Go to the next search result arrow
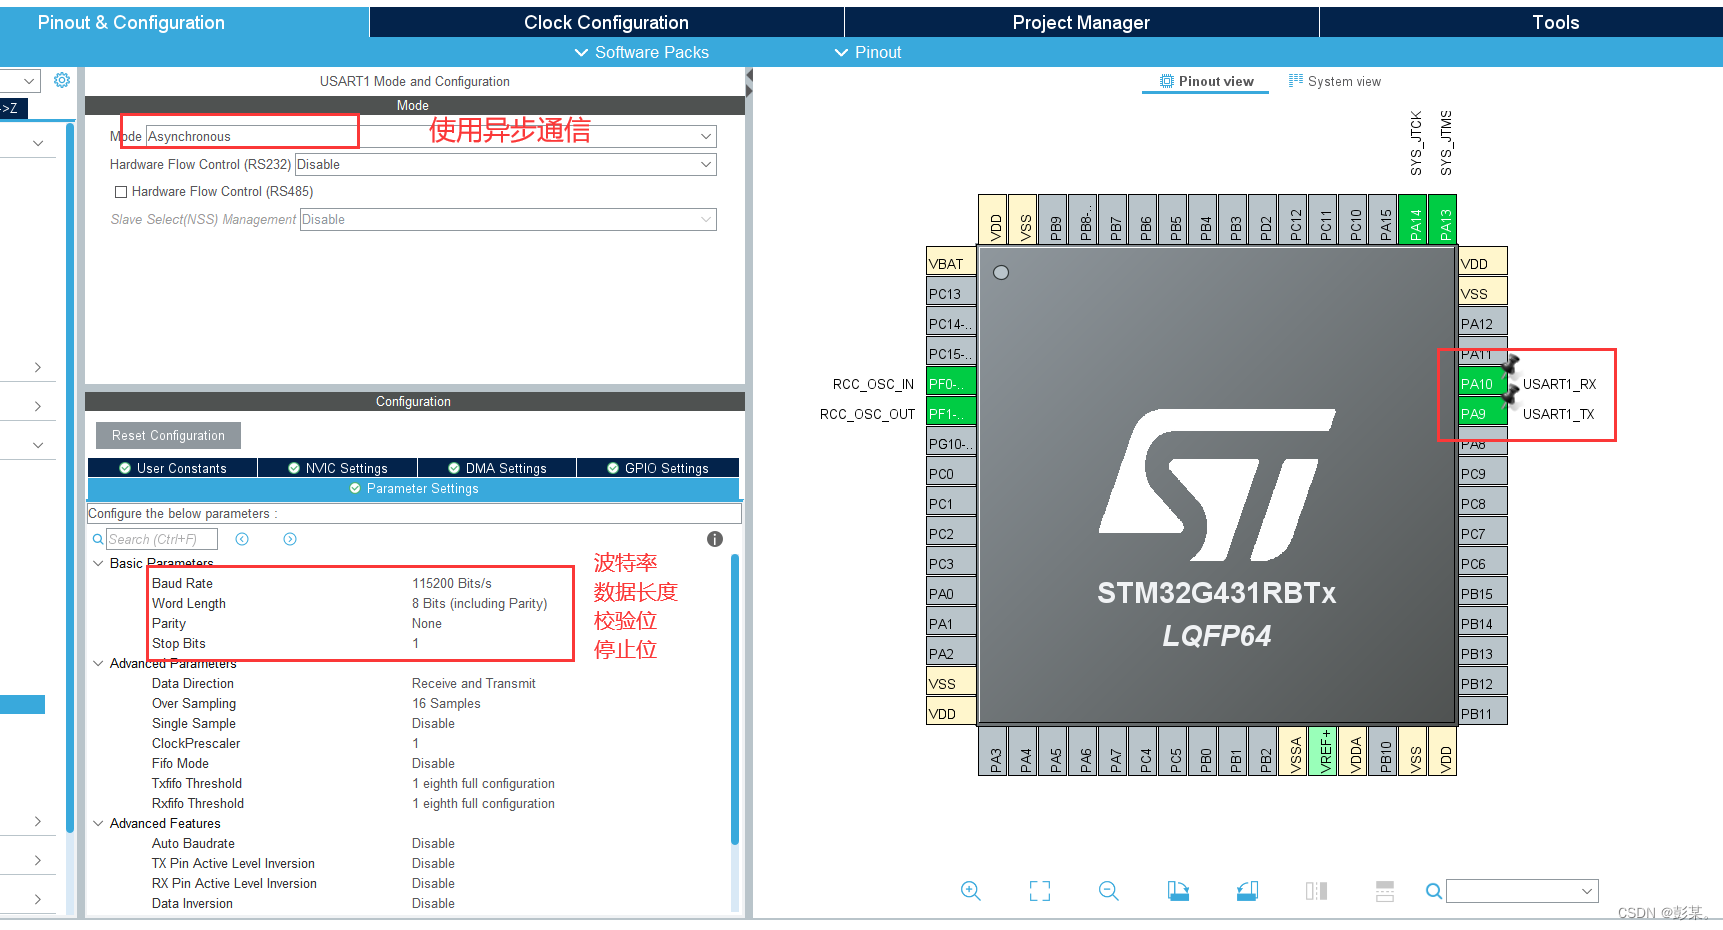This screenshot has width=1723, height=930. (x=290, y=539)
